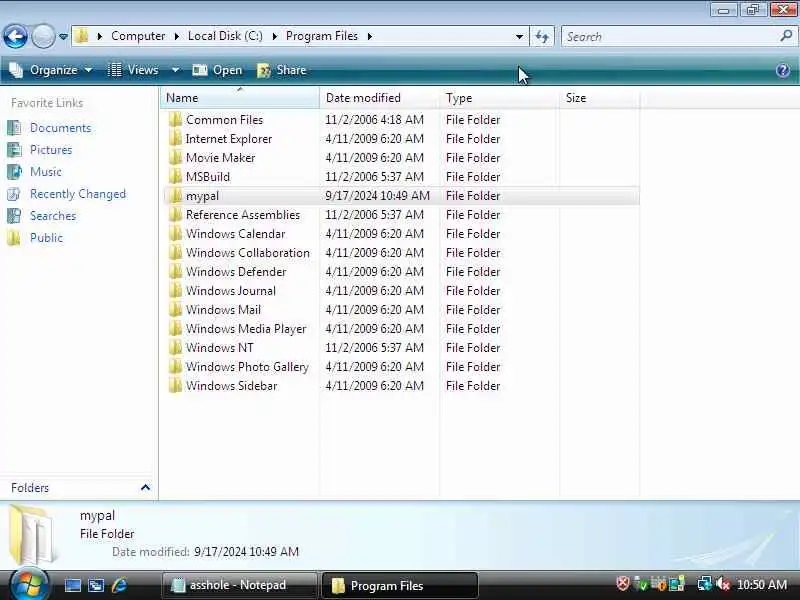The height and width of the screenshot is (600, 800).
Task: Open the address bar history dropdown
Action: coord(519,37)
